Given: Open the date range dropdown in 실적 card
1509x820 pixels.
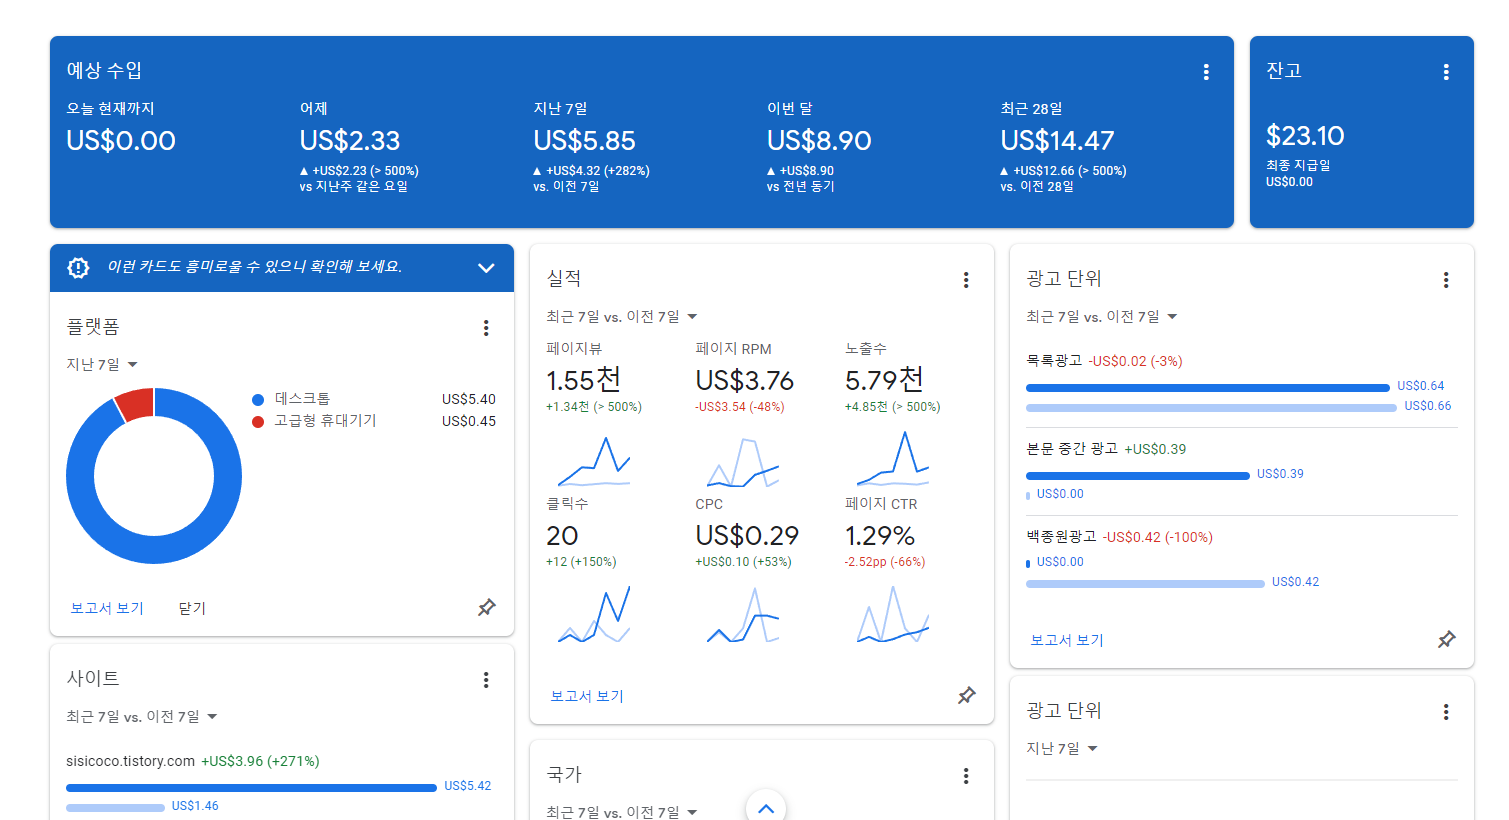Looking at the screenshot, I should click(x=622, y=316).
